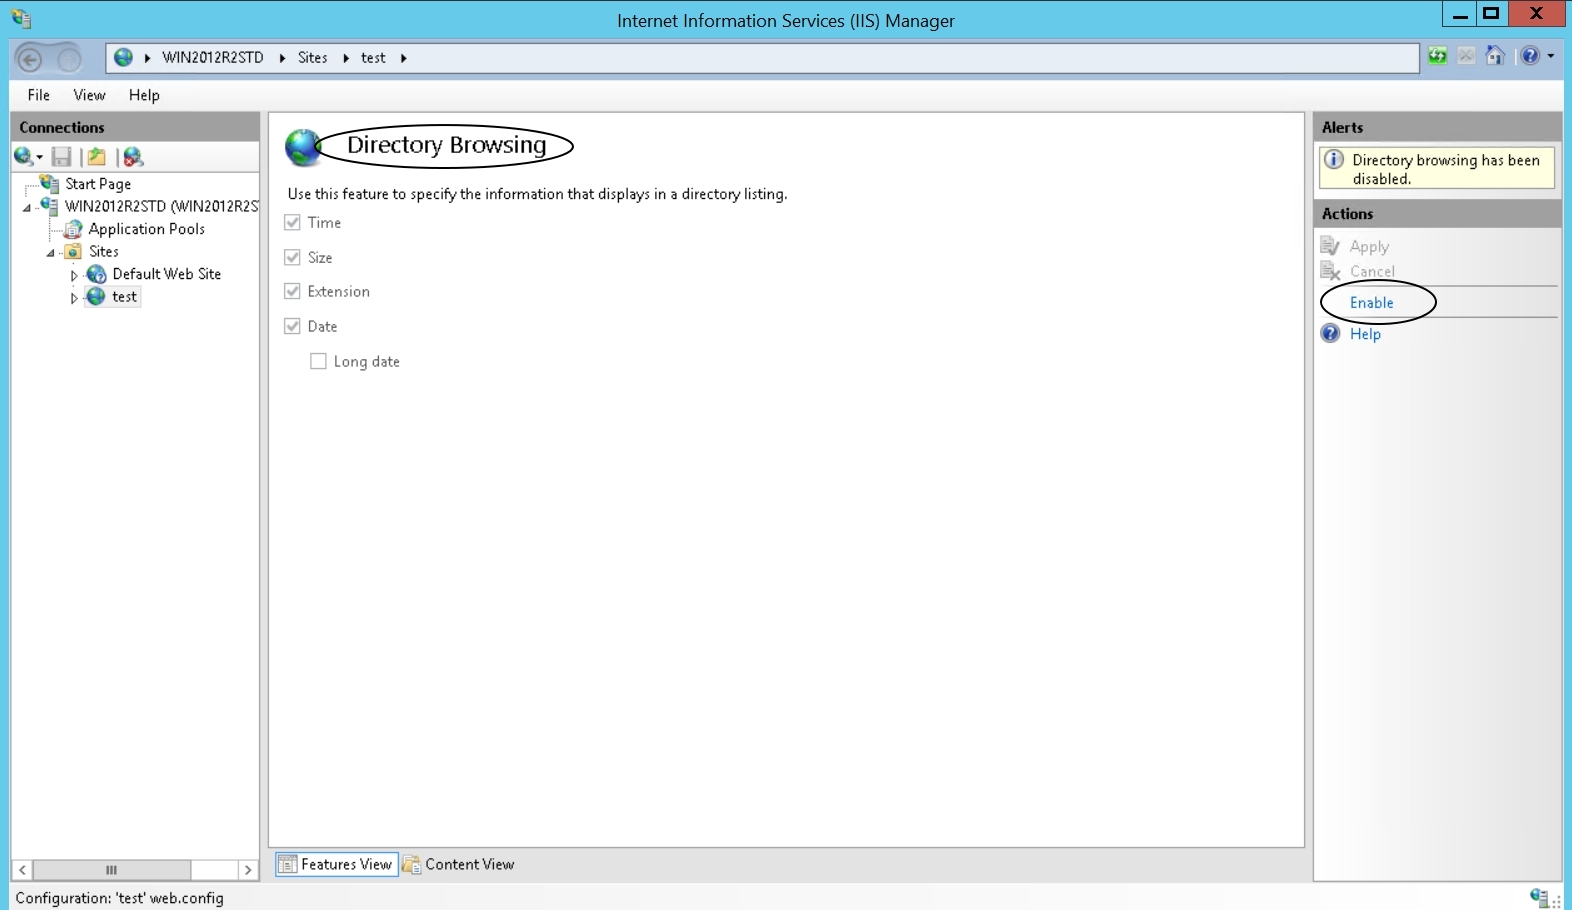Toggle the Date checkbox
The height and width of the screenshot is (910, 1572).
pyautogui.click(x=292, y=326)
